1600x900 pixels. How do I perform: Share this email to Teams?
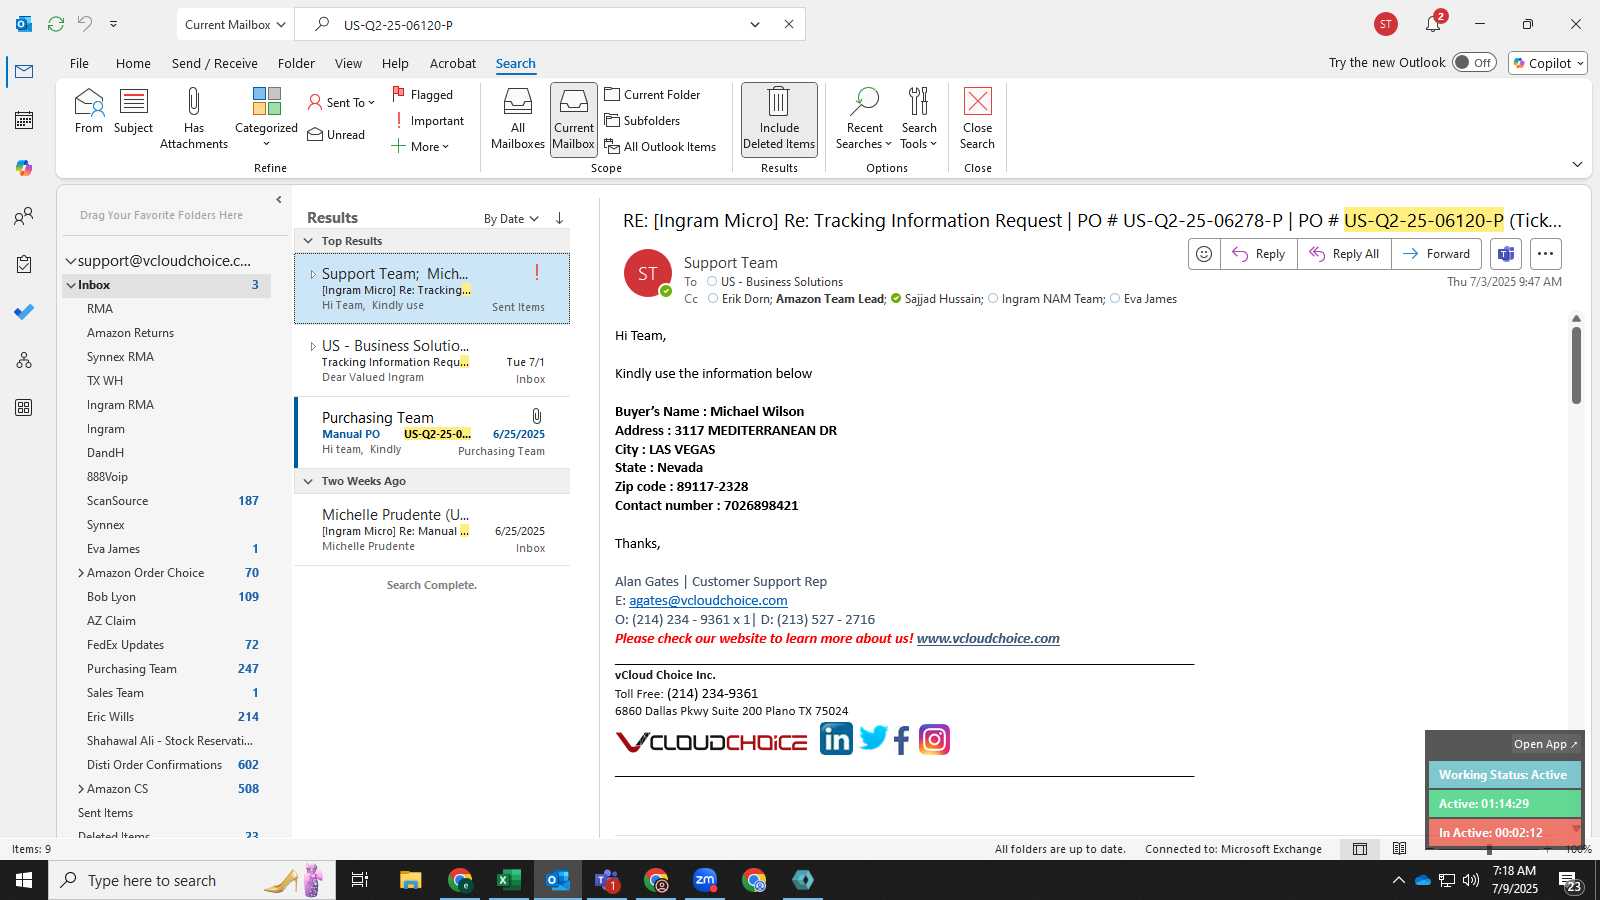click(x=1506, y=254)
